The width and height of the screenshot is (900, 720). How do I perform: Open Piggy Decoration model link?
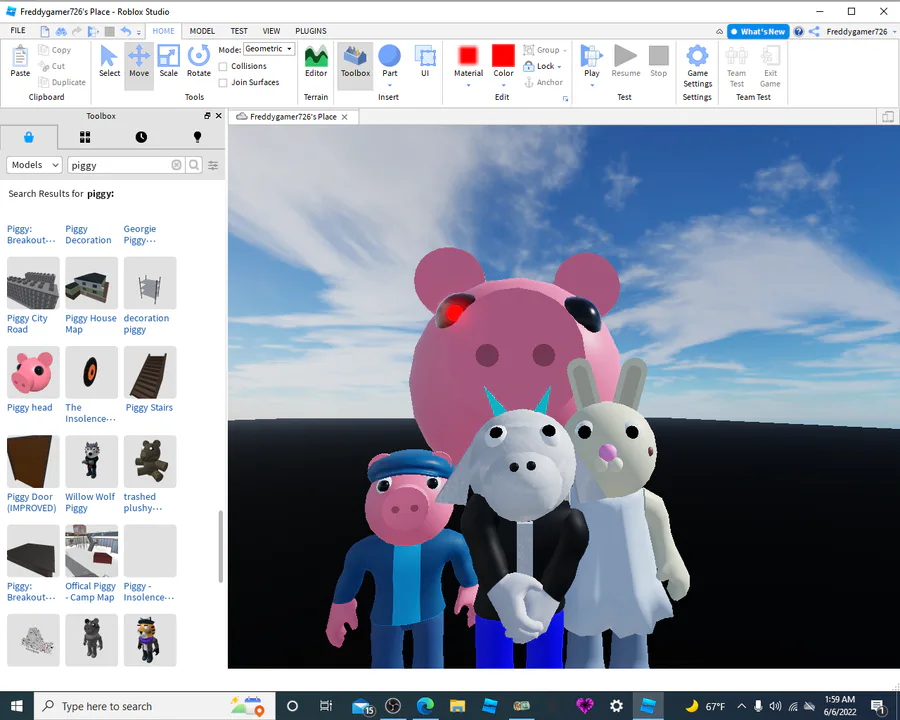tap(88, 234)
